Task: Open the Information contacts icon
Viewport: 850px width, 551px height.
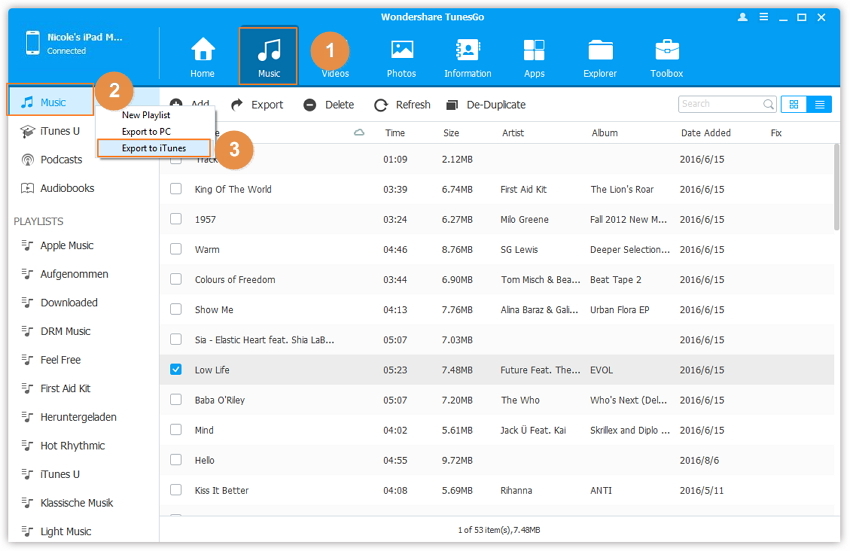Action: (467, 52)
